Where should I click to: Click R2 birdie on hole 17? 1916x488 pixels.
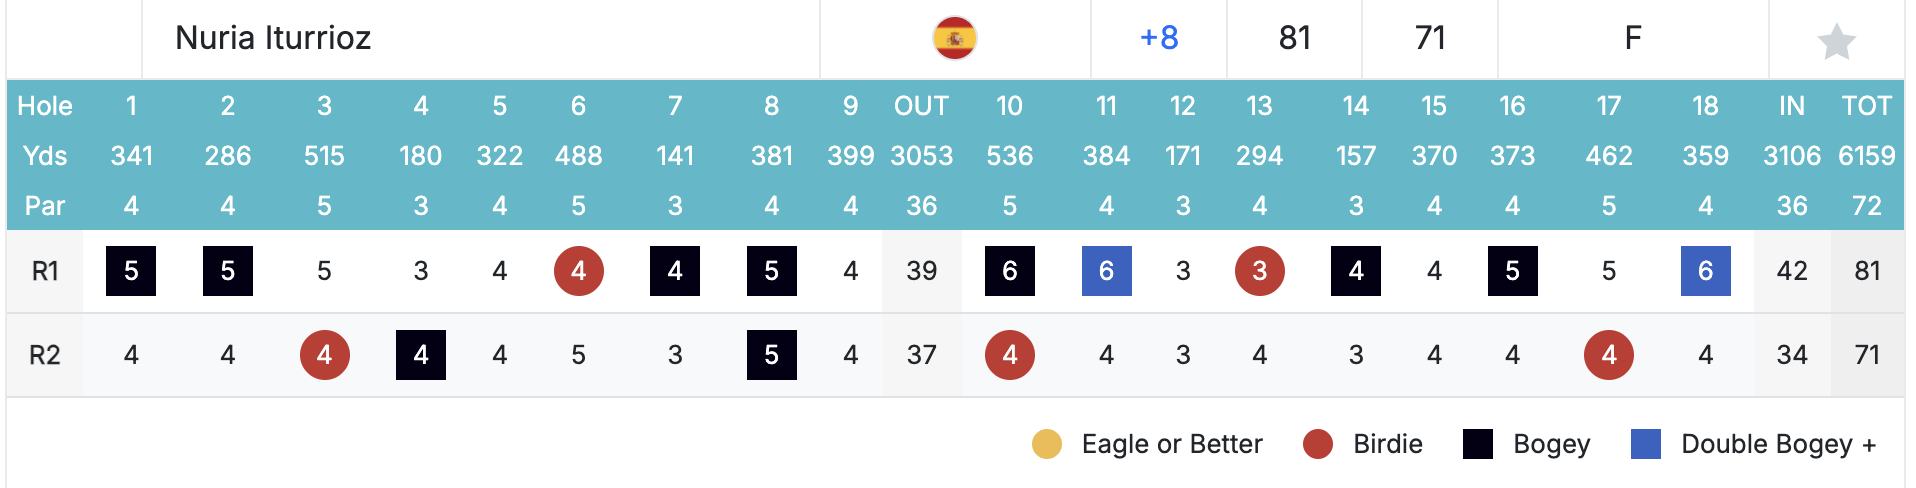click(x=1608, y=355)
